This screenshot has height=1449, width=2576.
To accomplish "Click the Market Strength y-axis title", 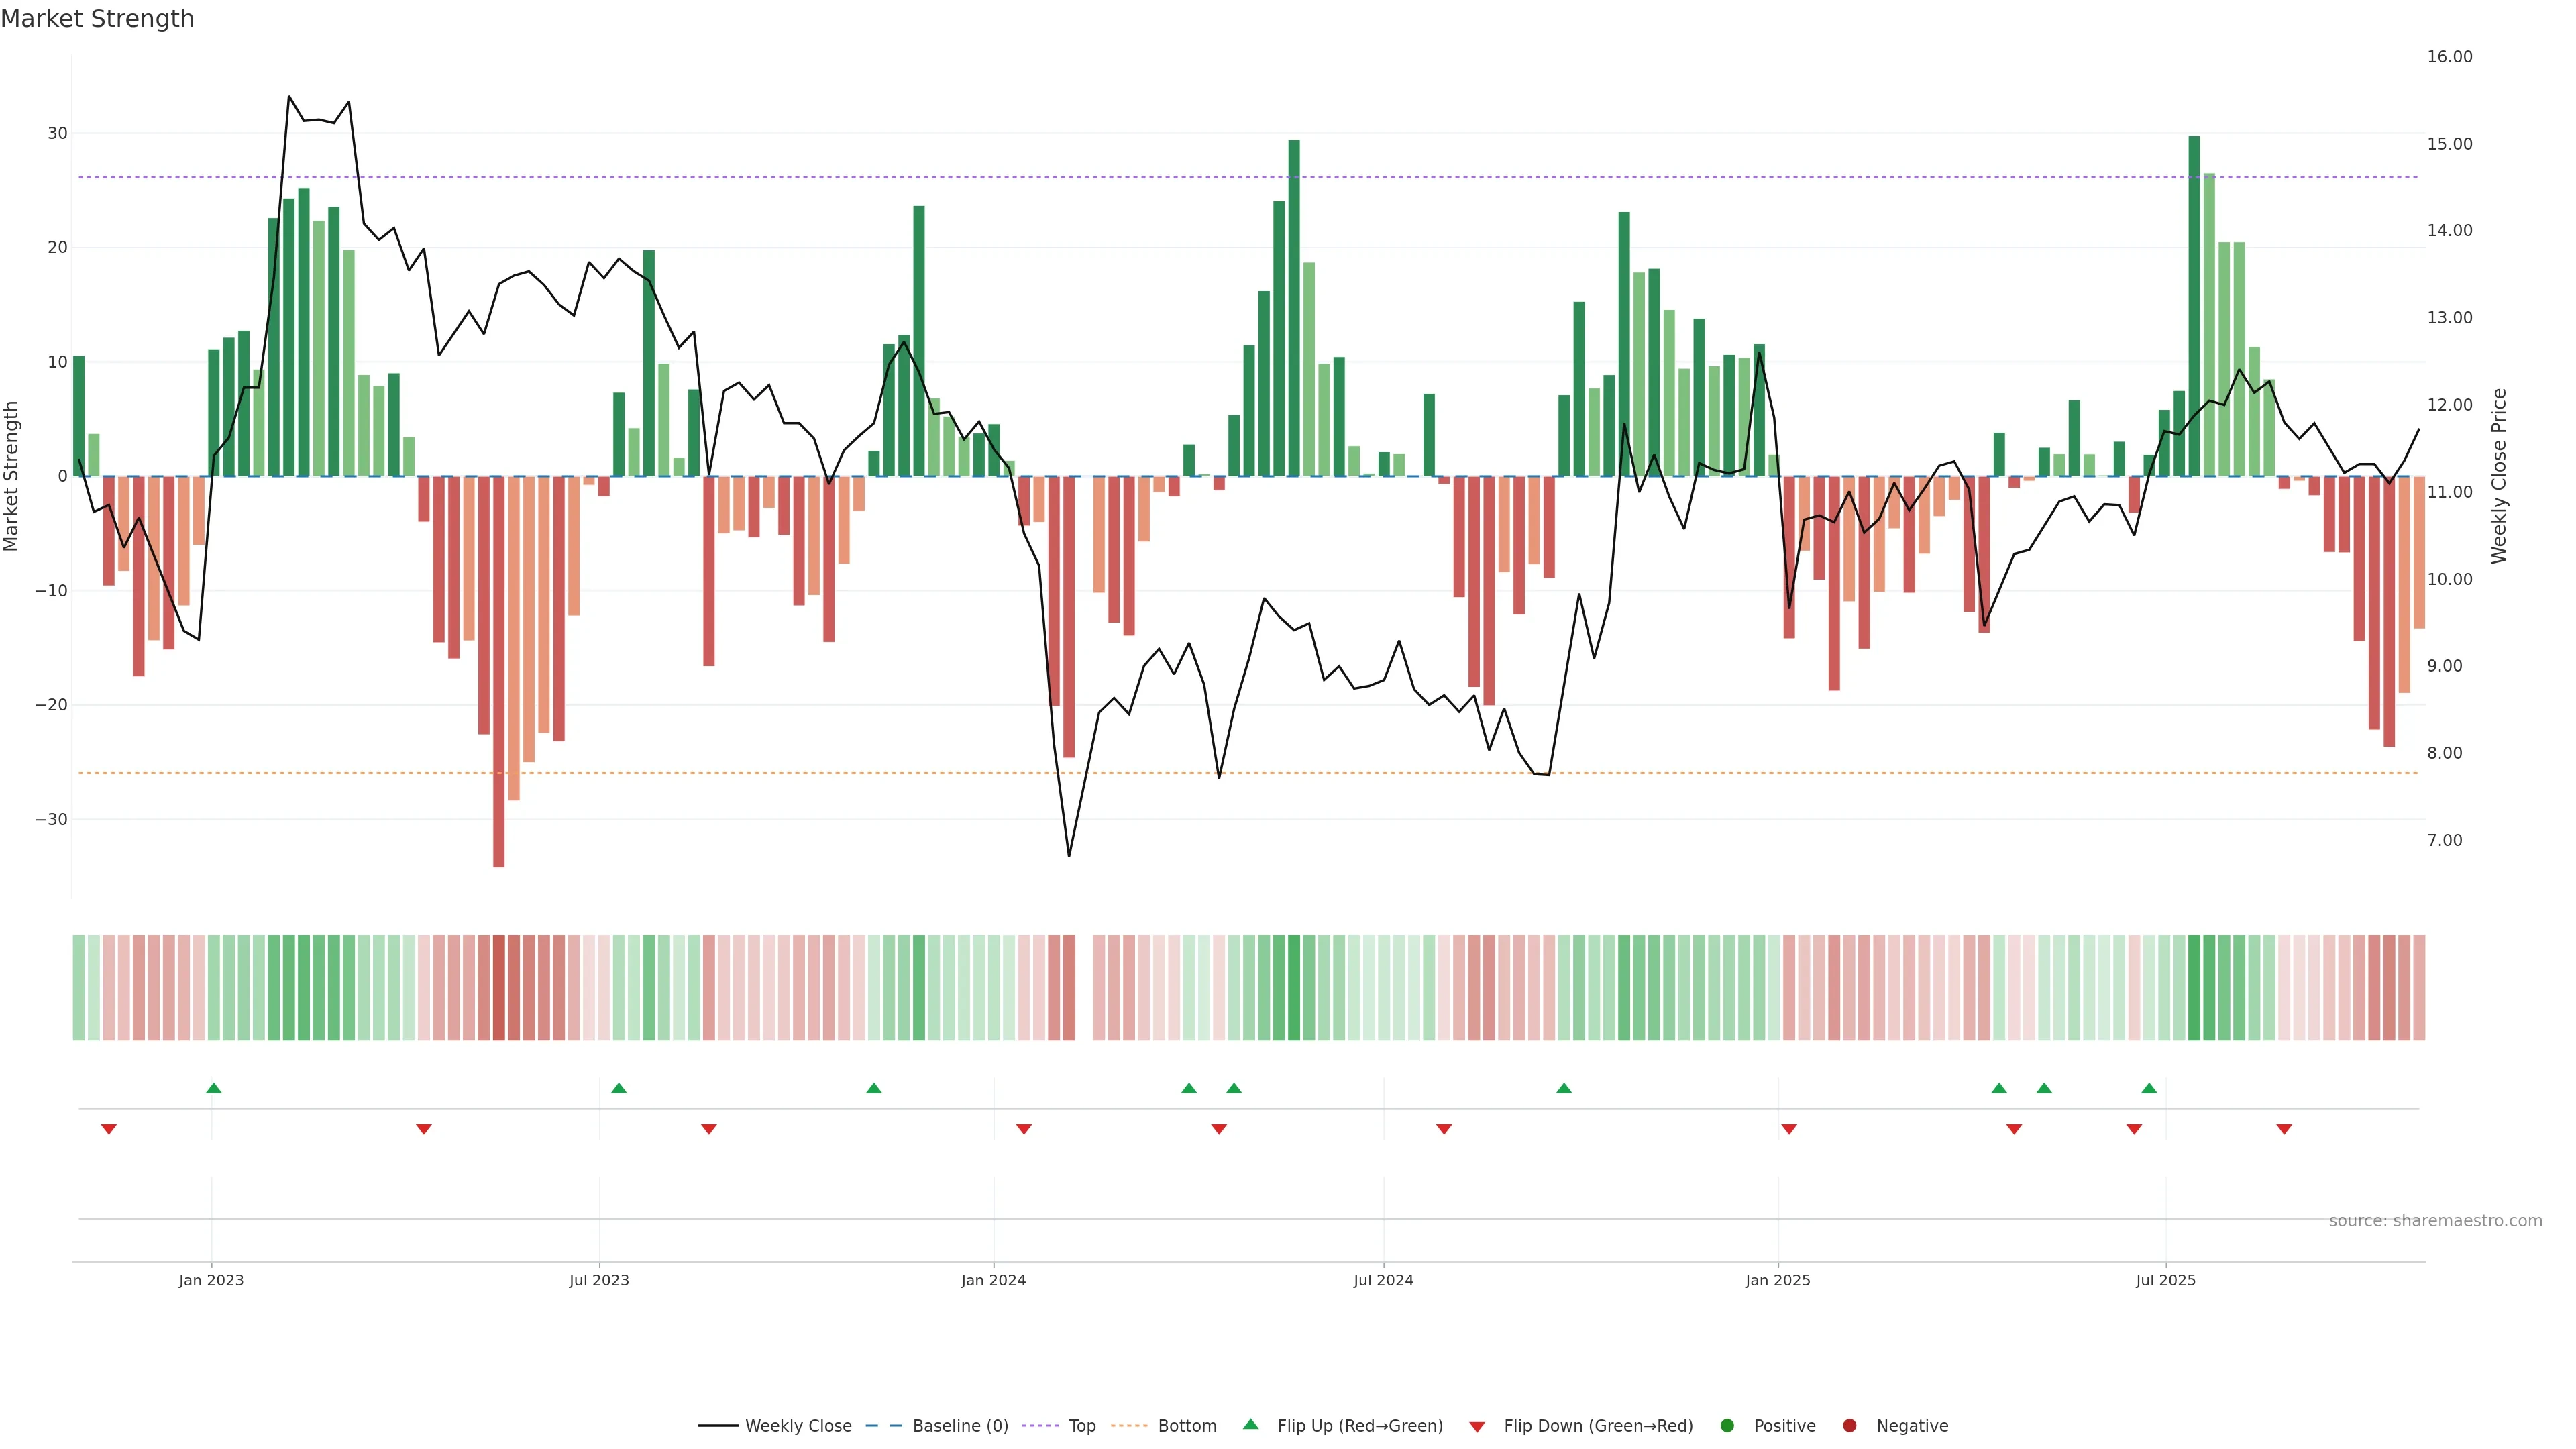I will (12, 476).
